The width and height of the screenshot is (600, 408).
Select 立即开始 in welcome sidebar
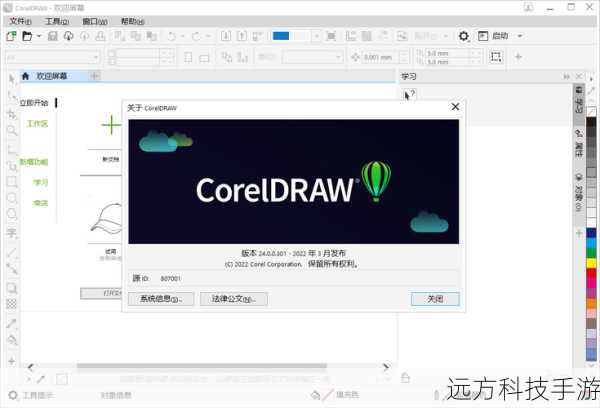[x=34, y=103]
